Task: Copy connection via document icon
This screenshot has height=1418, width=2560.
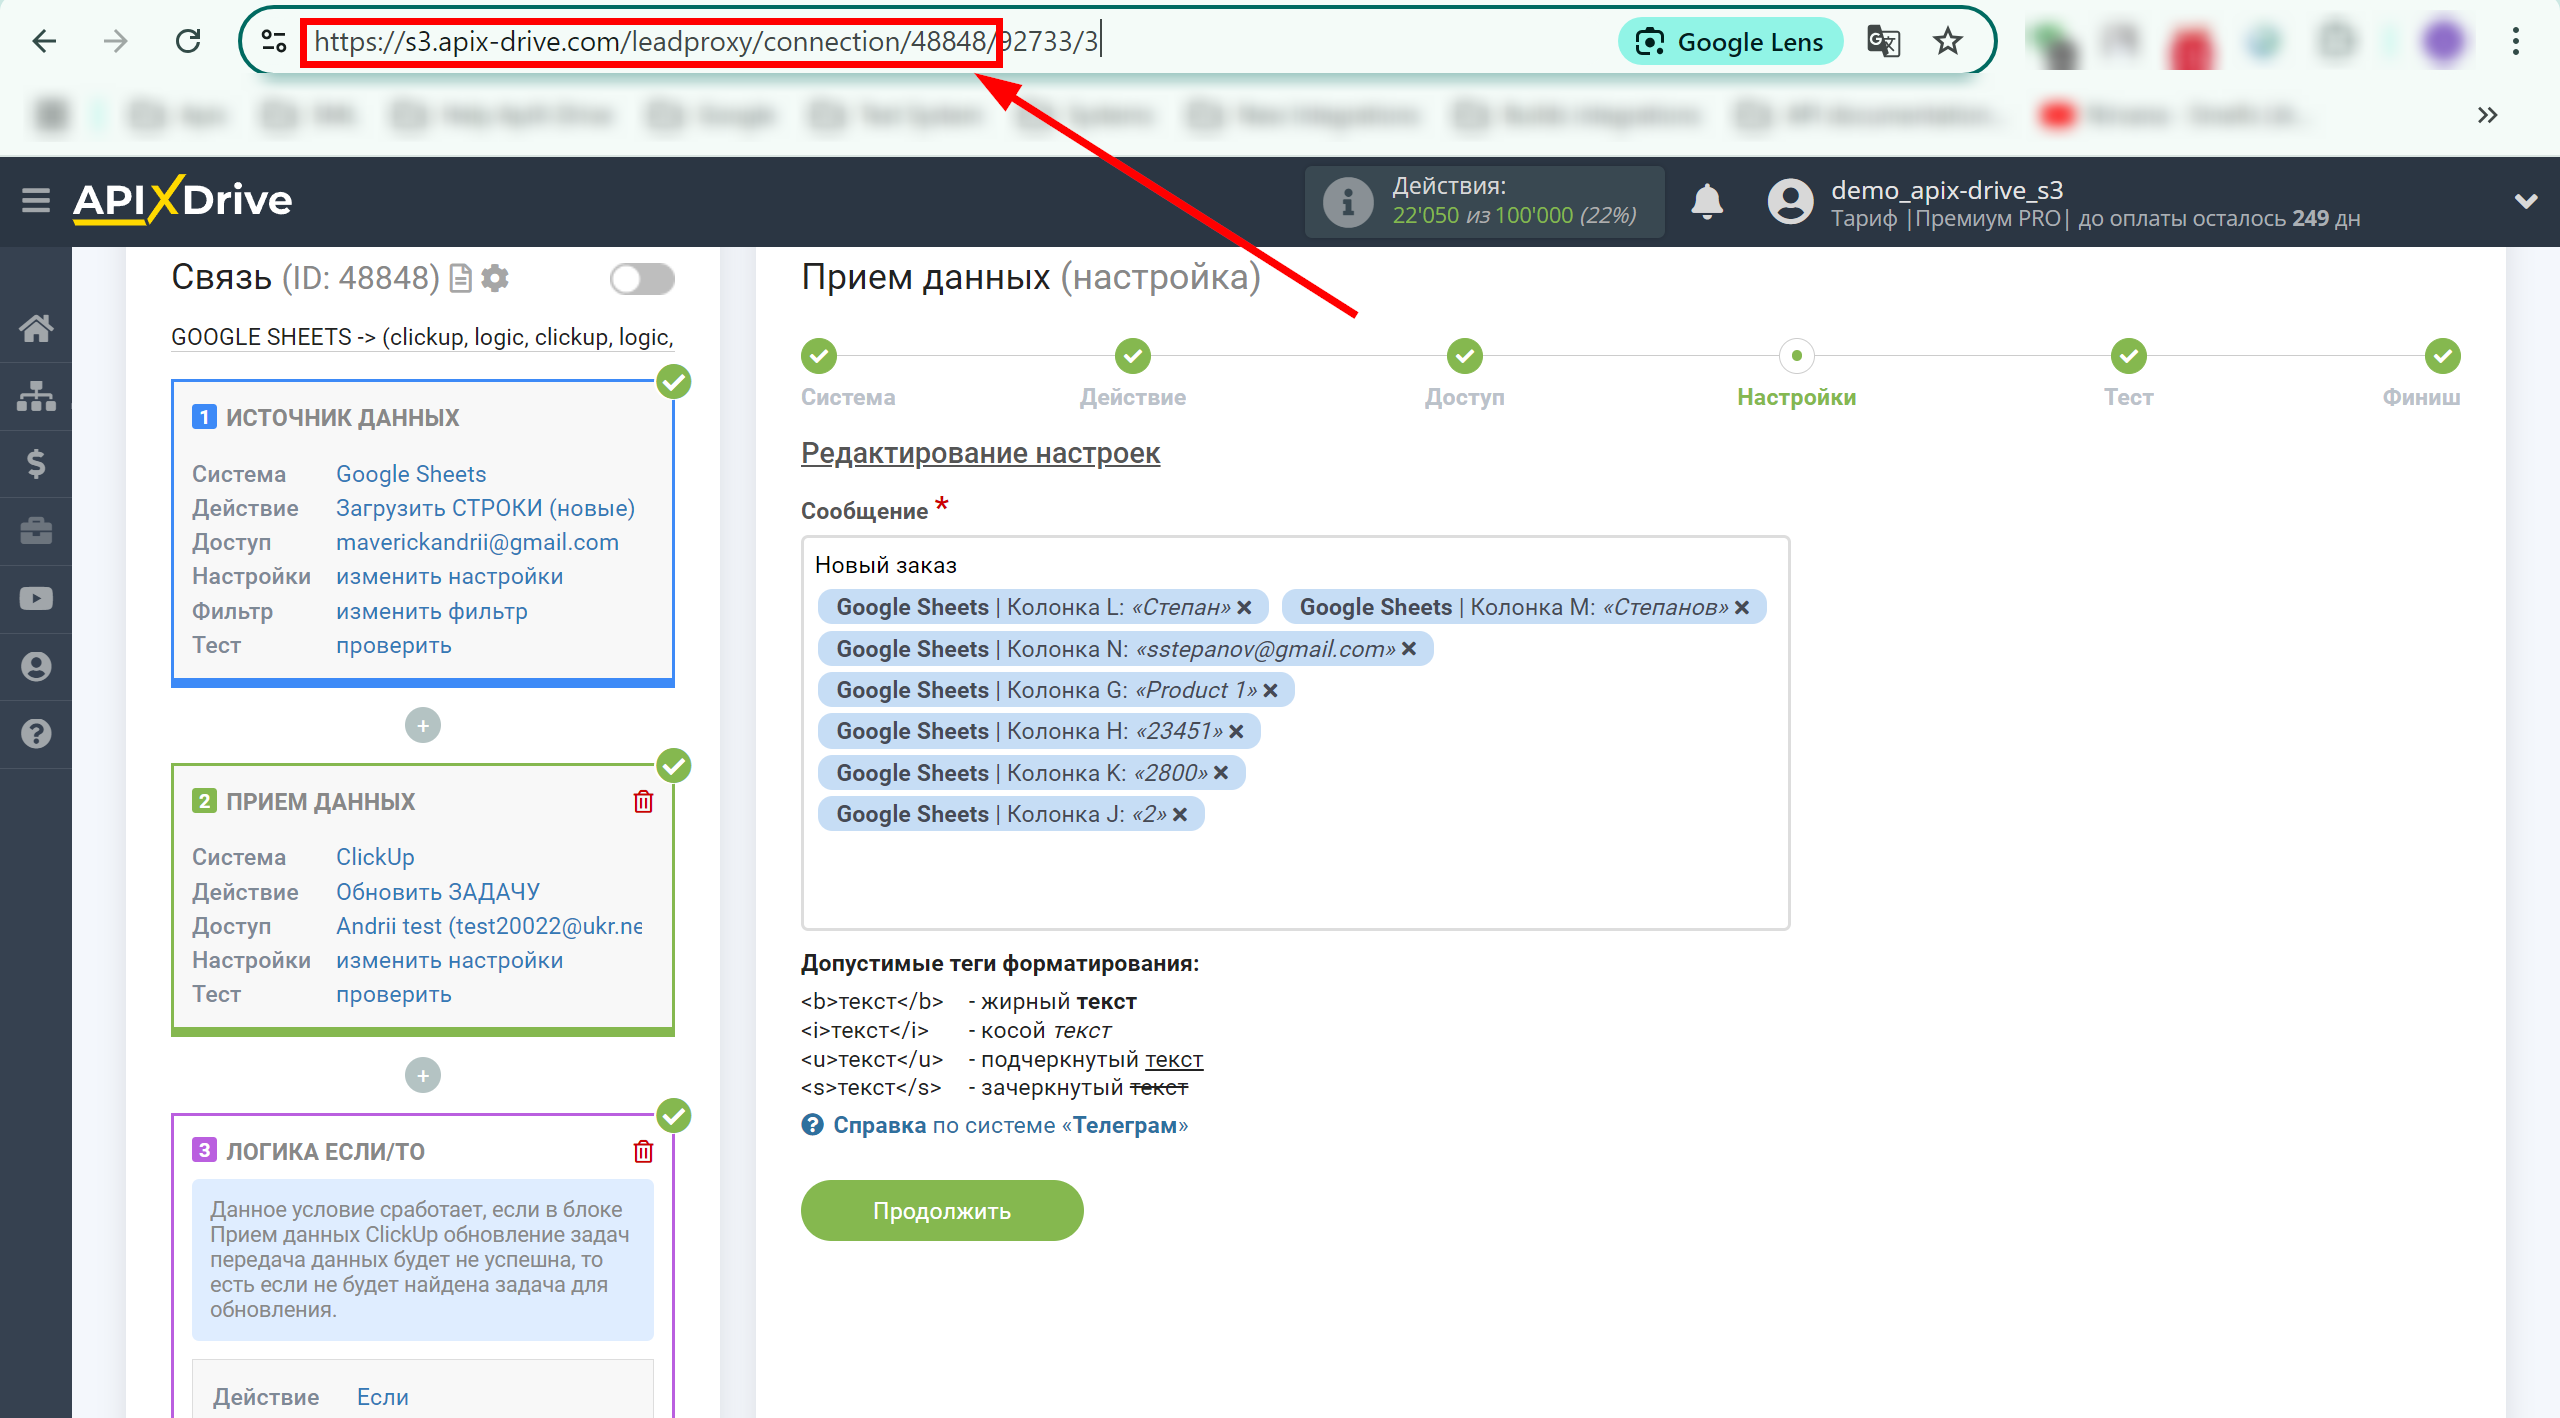Action: [461, 278]
